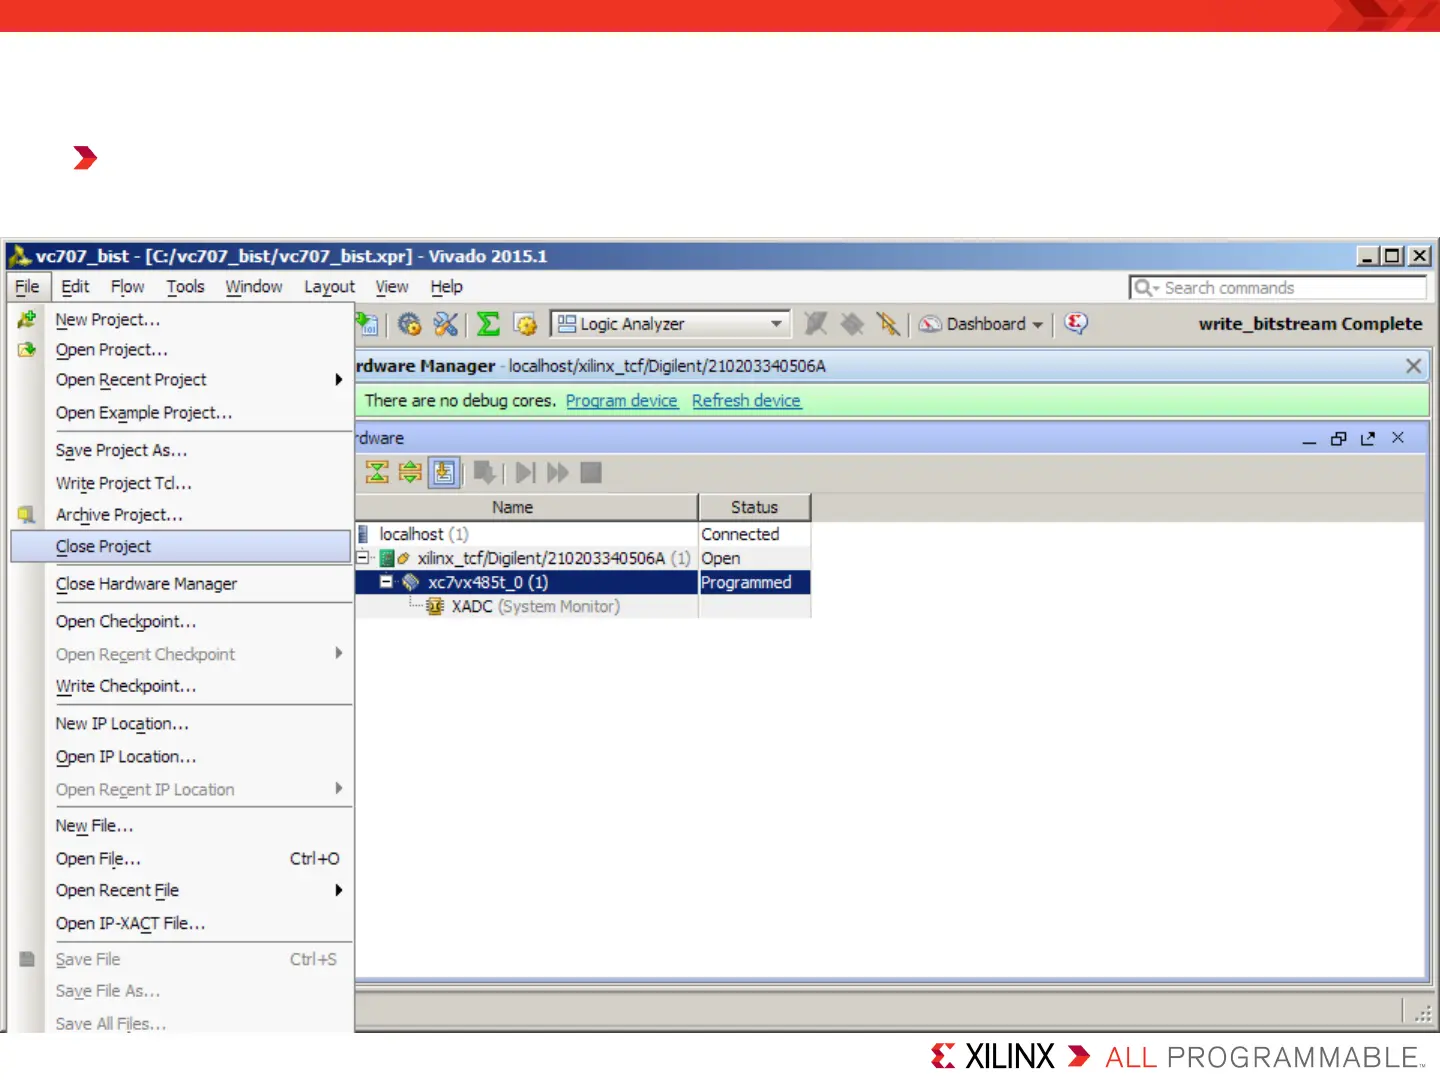
Task: Choose Close Hardware Manager
Action: coord(181,584)
